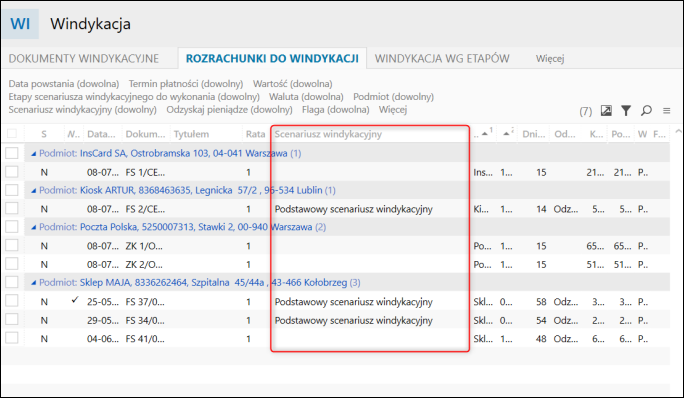
Task: Open the magnifier search icon
Action: (x=646, y=111)
